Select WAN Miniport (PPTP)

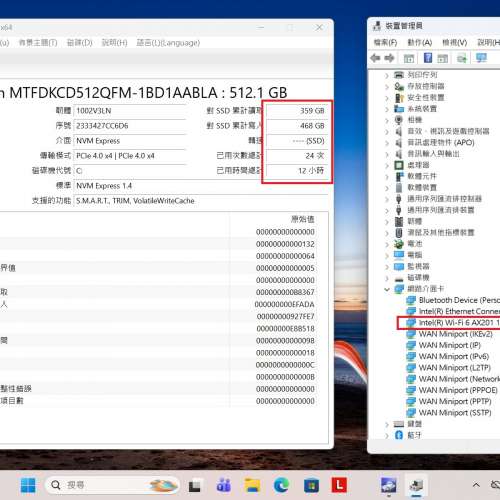pyautogui.click(x=449, y=401)
